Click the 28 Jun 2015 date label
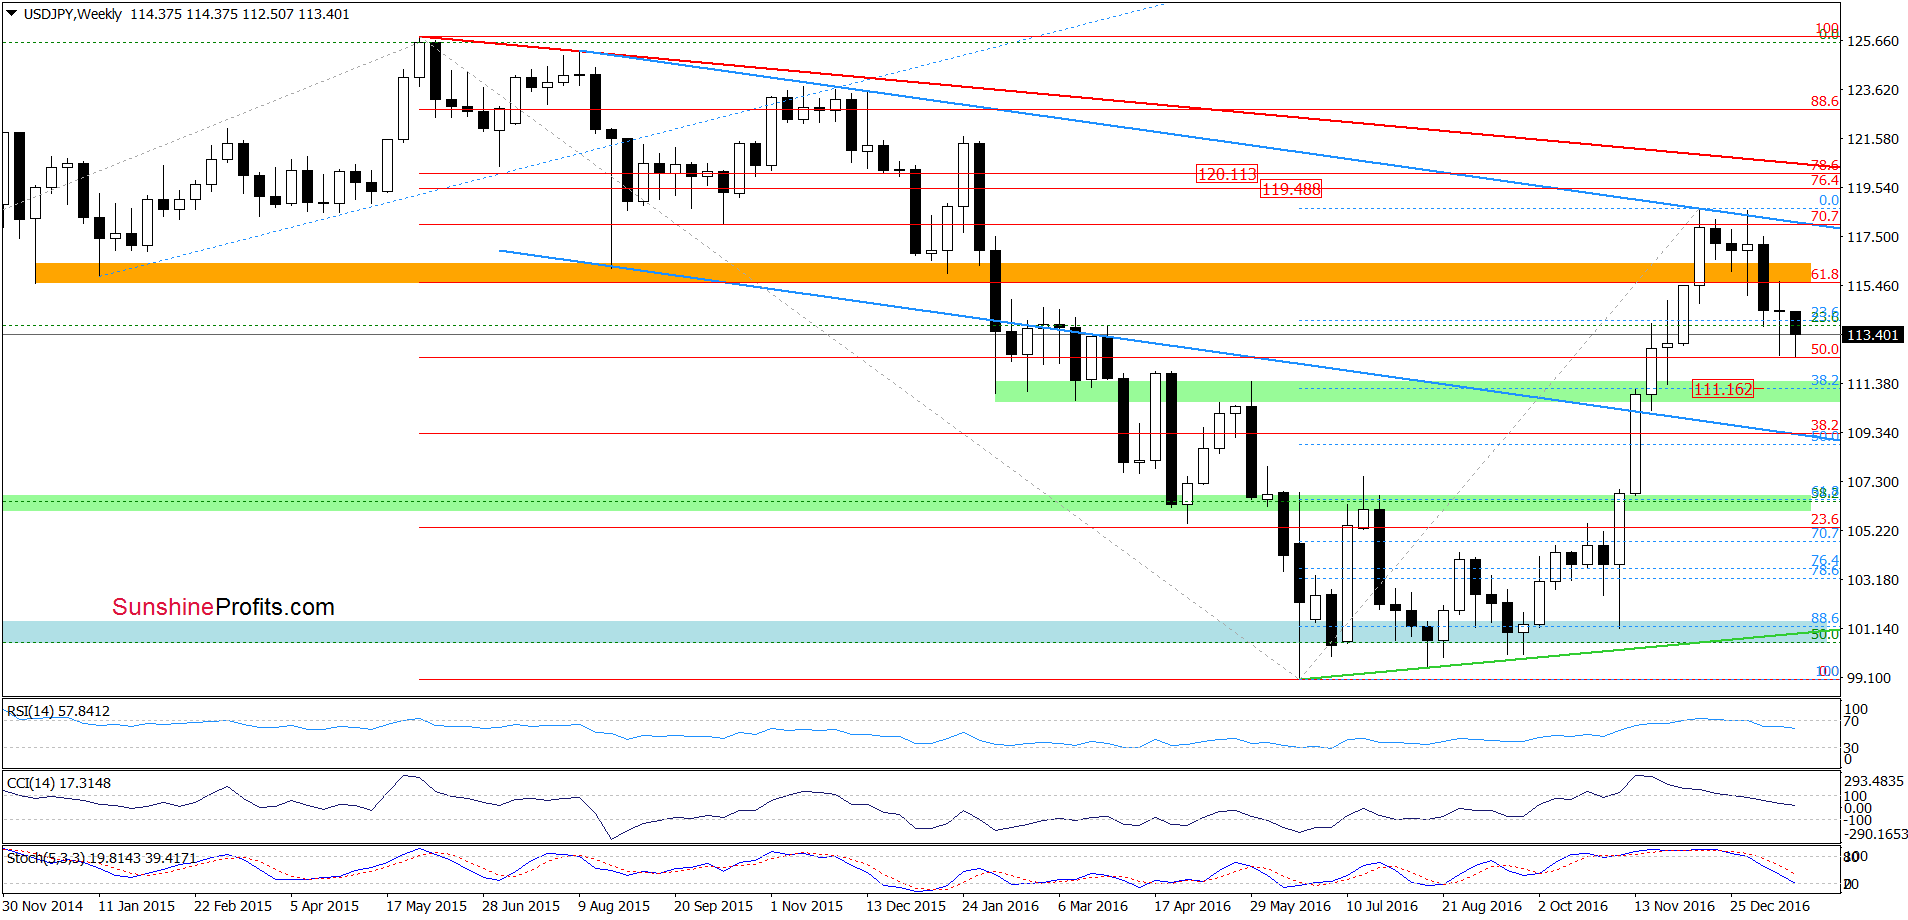Viewport: 1908px width, 920px height. click(x=521, y=906)
